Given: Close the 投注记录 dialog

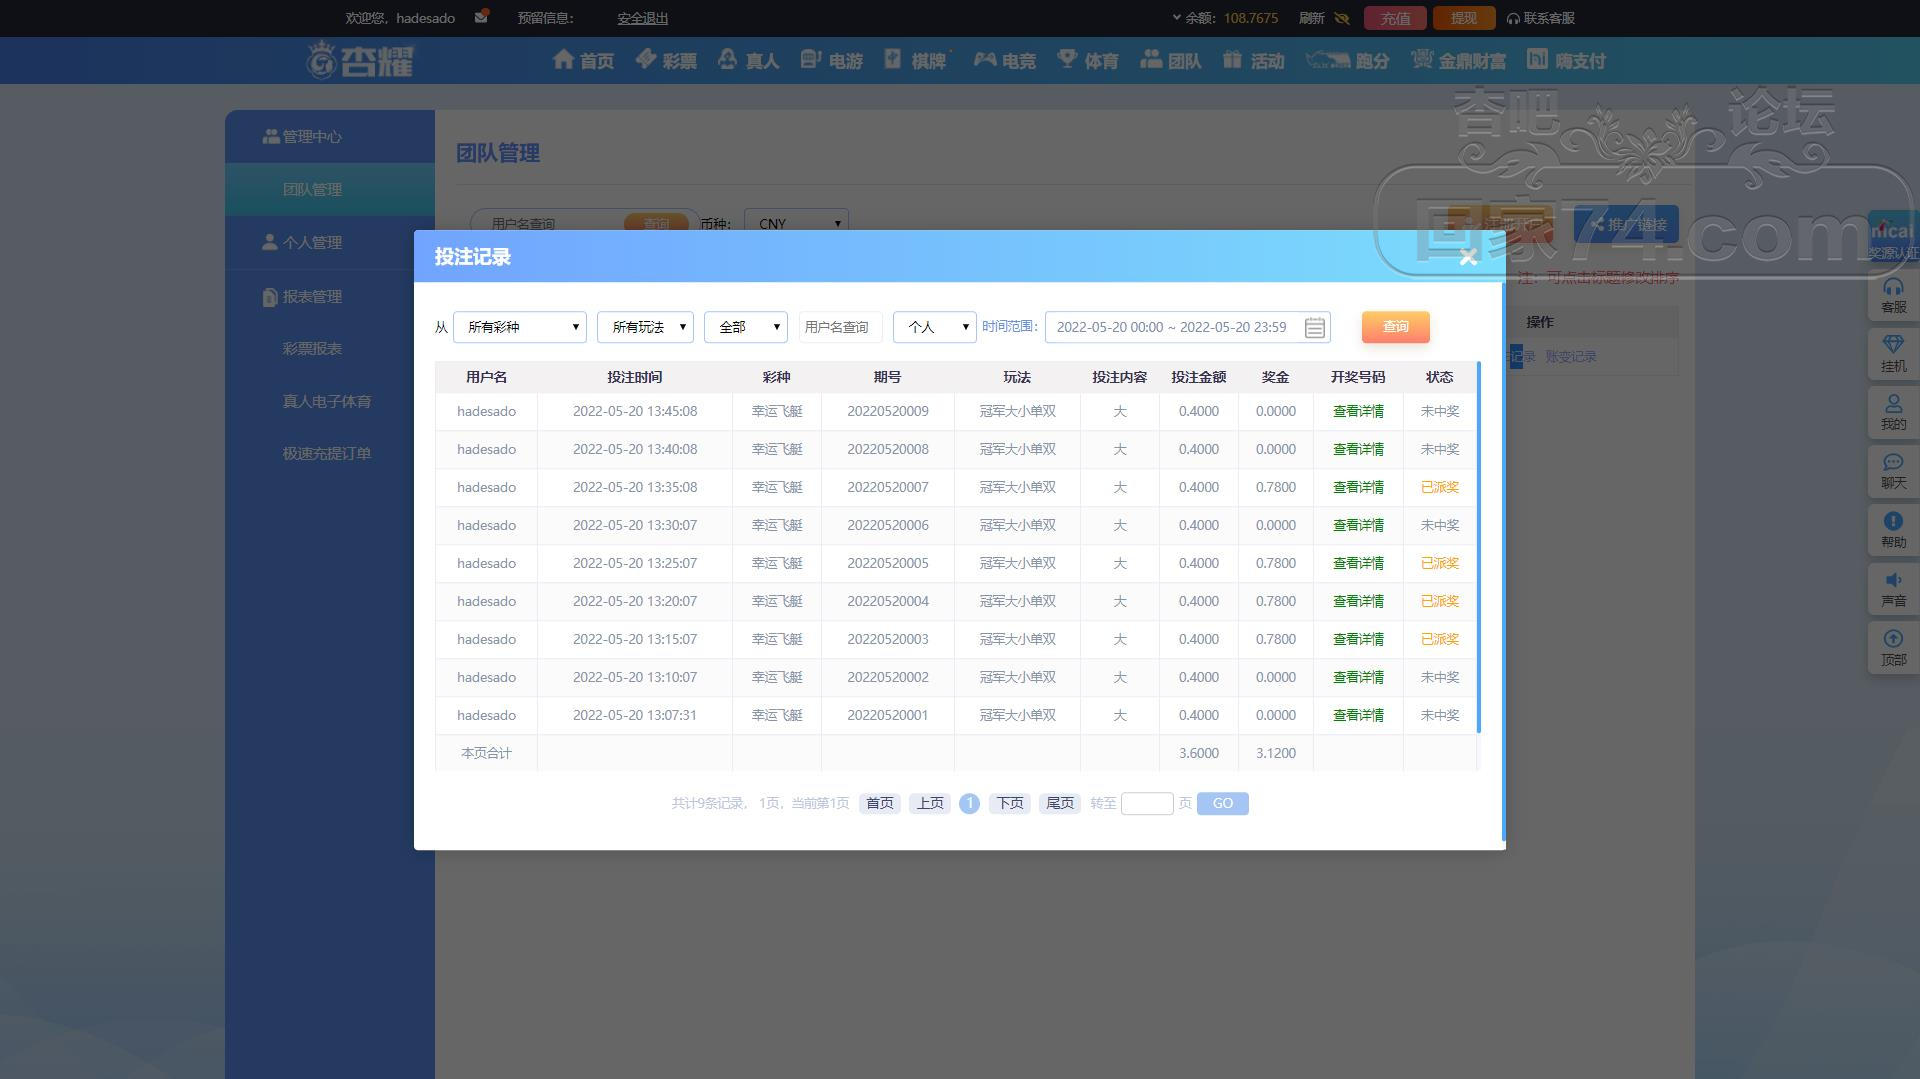Looking at the screenshot, I should point(1468,258).
